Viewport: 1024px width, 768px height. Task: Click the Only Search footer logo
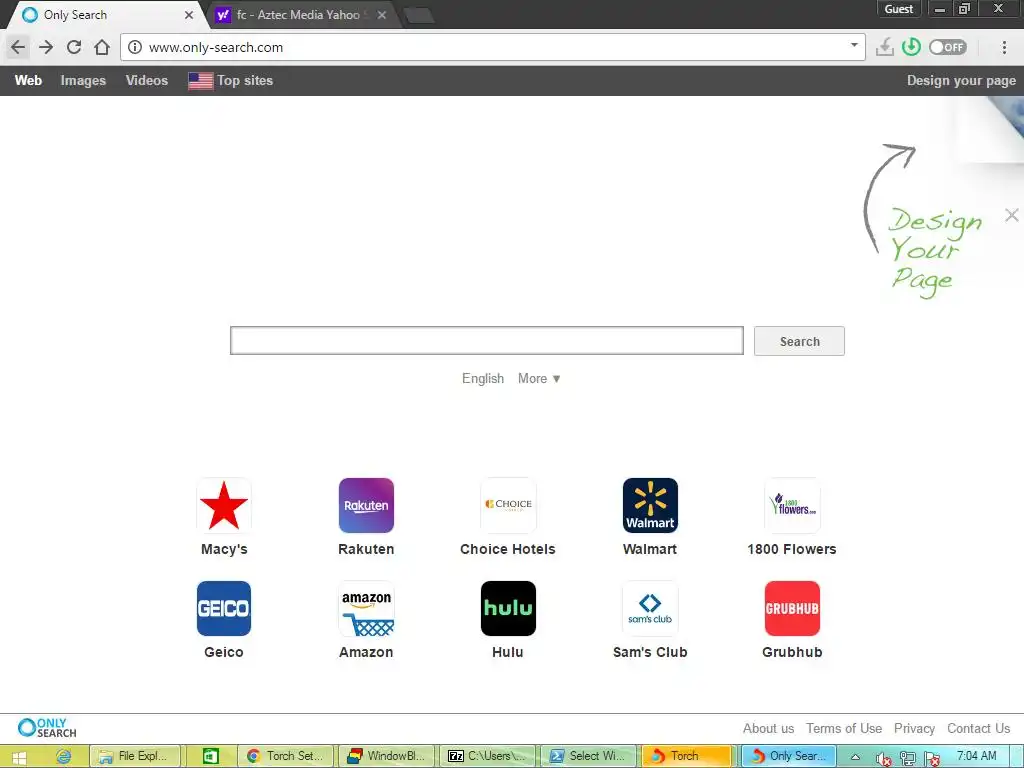click(47, 728)
